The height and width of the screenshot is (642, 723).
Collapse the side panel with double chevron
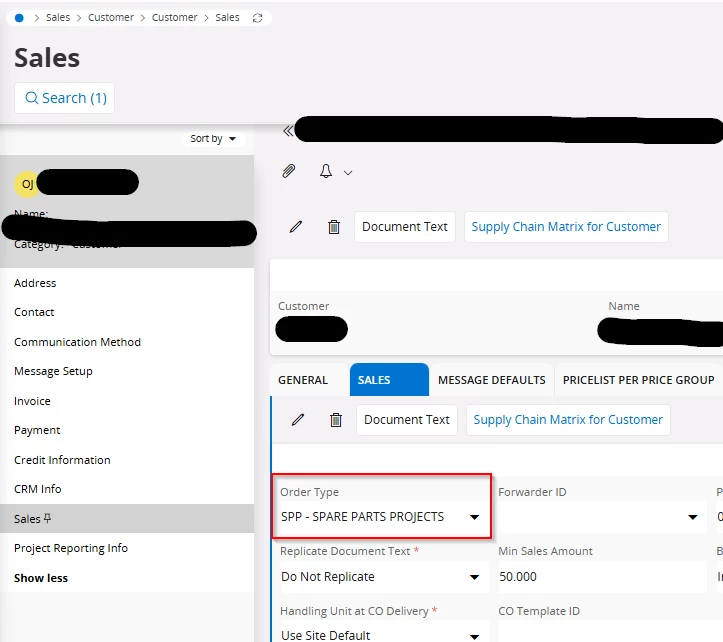point(288,131)
